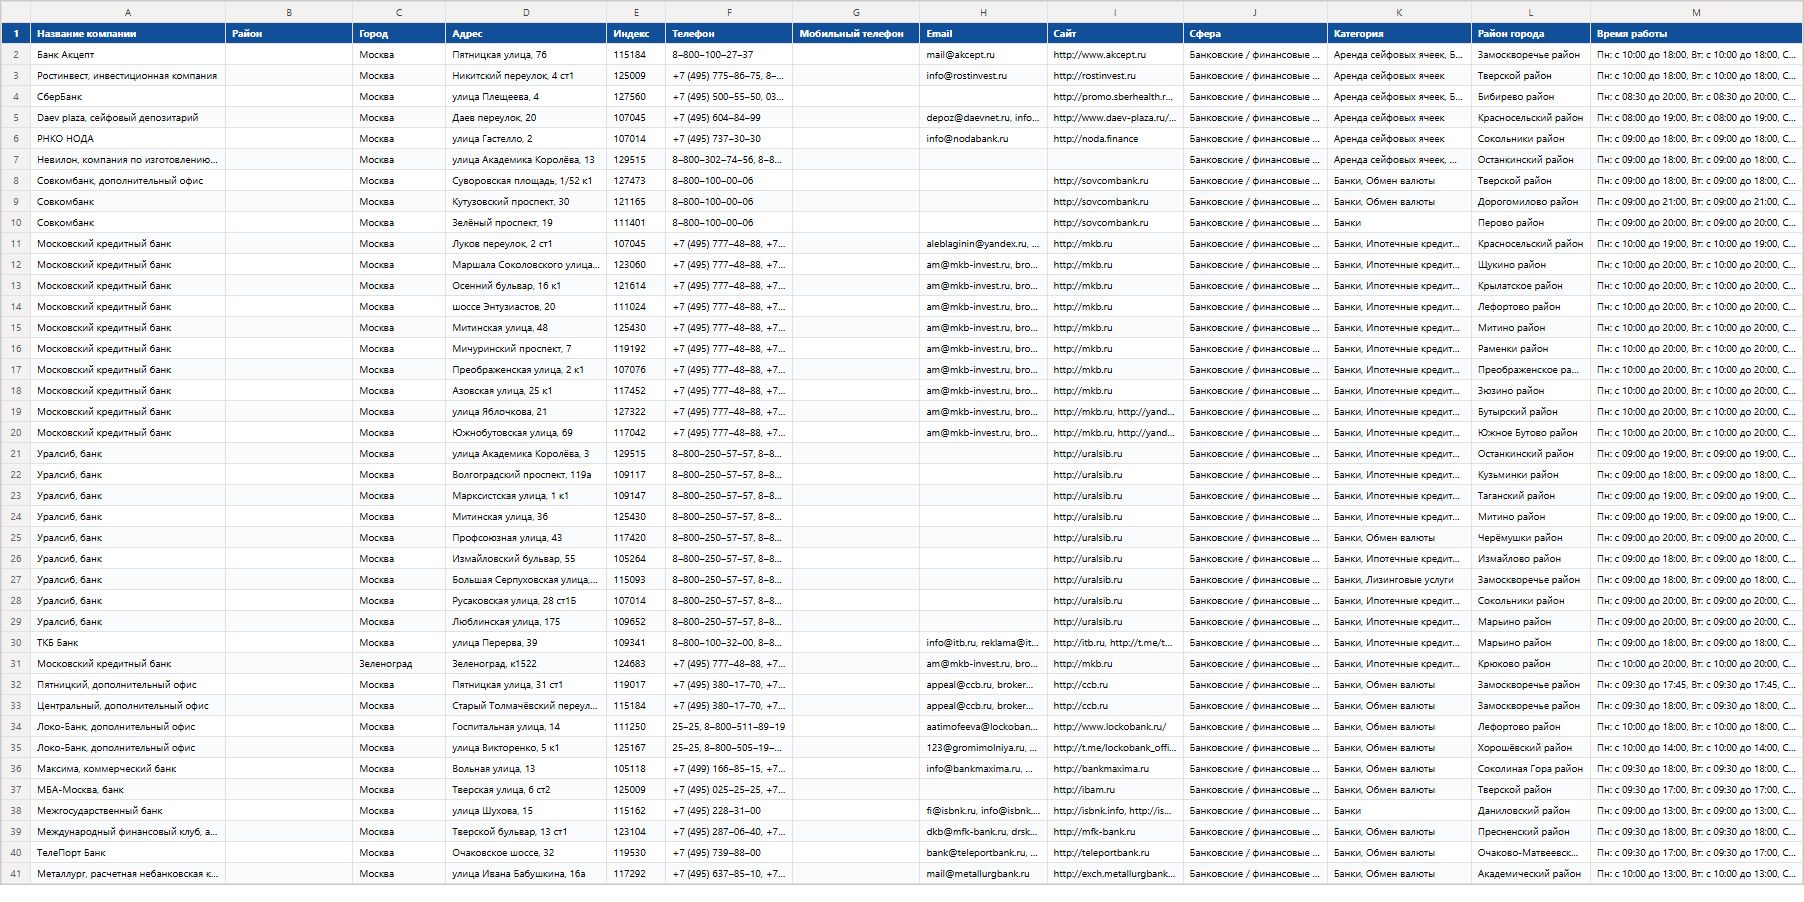Select the 'Межгосударственный банк' cell

point(128,811)
